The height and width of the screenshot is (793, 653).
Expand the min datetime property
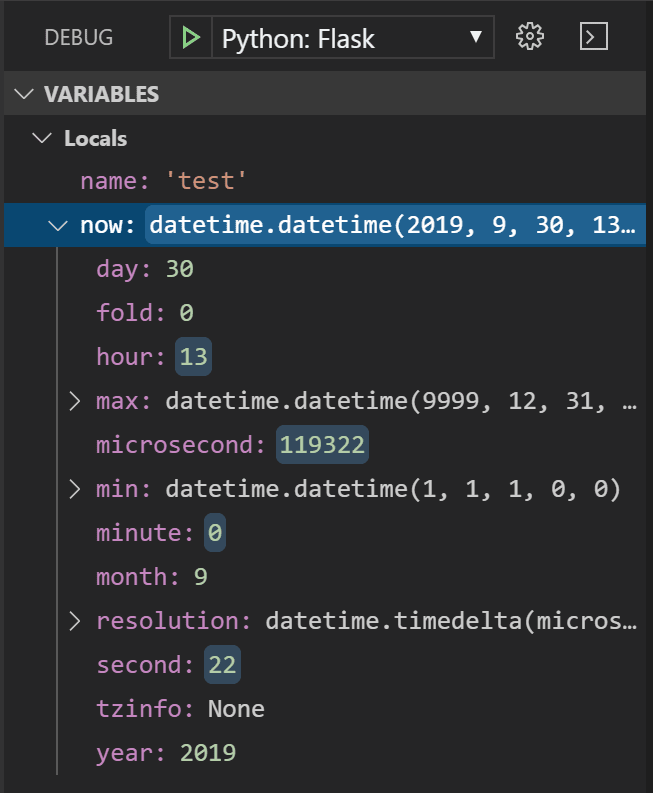(x=75, y=489)
